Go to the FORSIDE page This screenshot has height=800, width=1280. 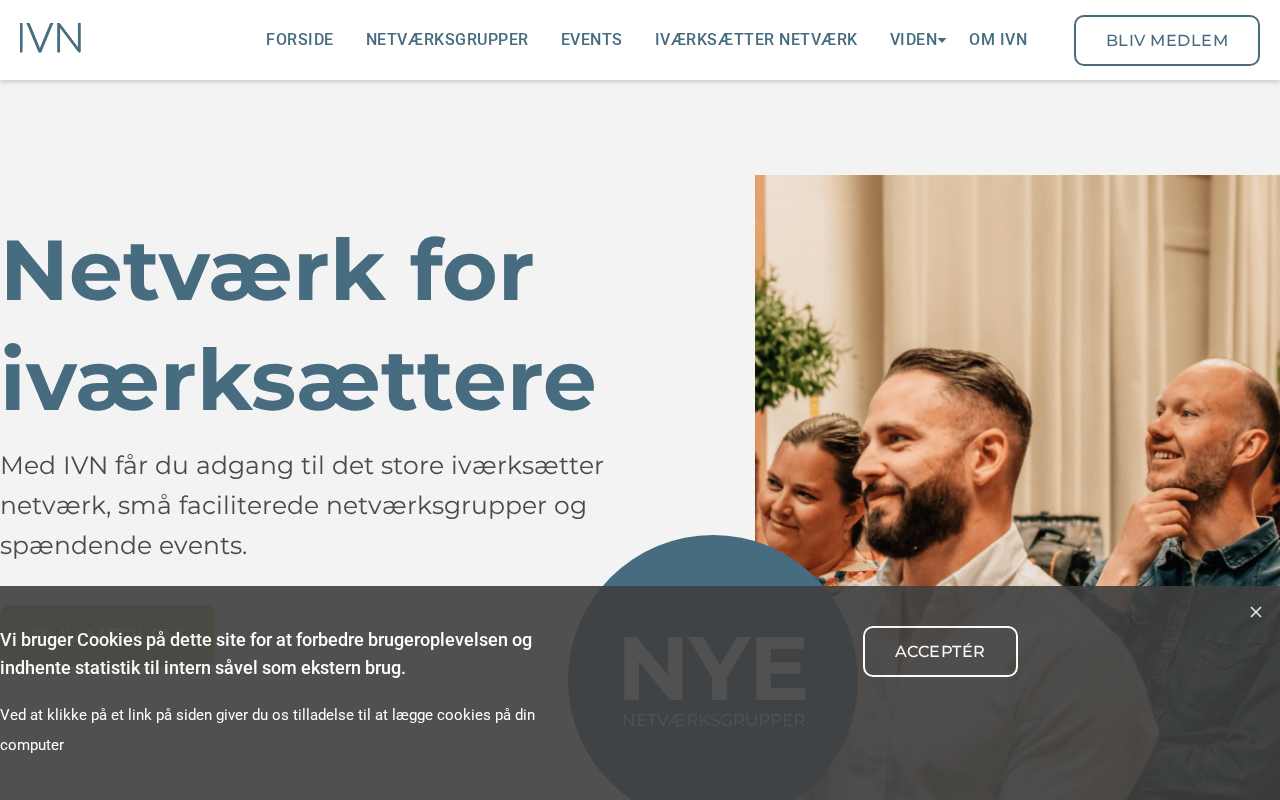tap(300, 40)
